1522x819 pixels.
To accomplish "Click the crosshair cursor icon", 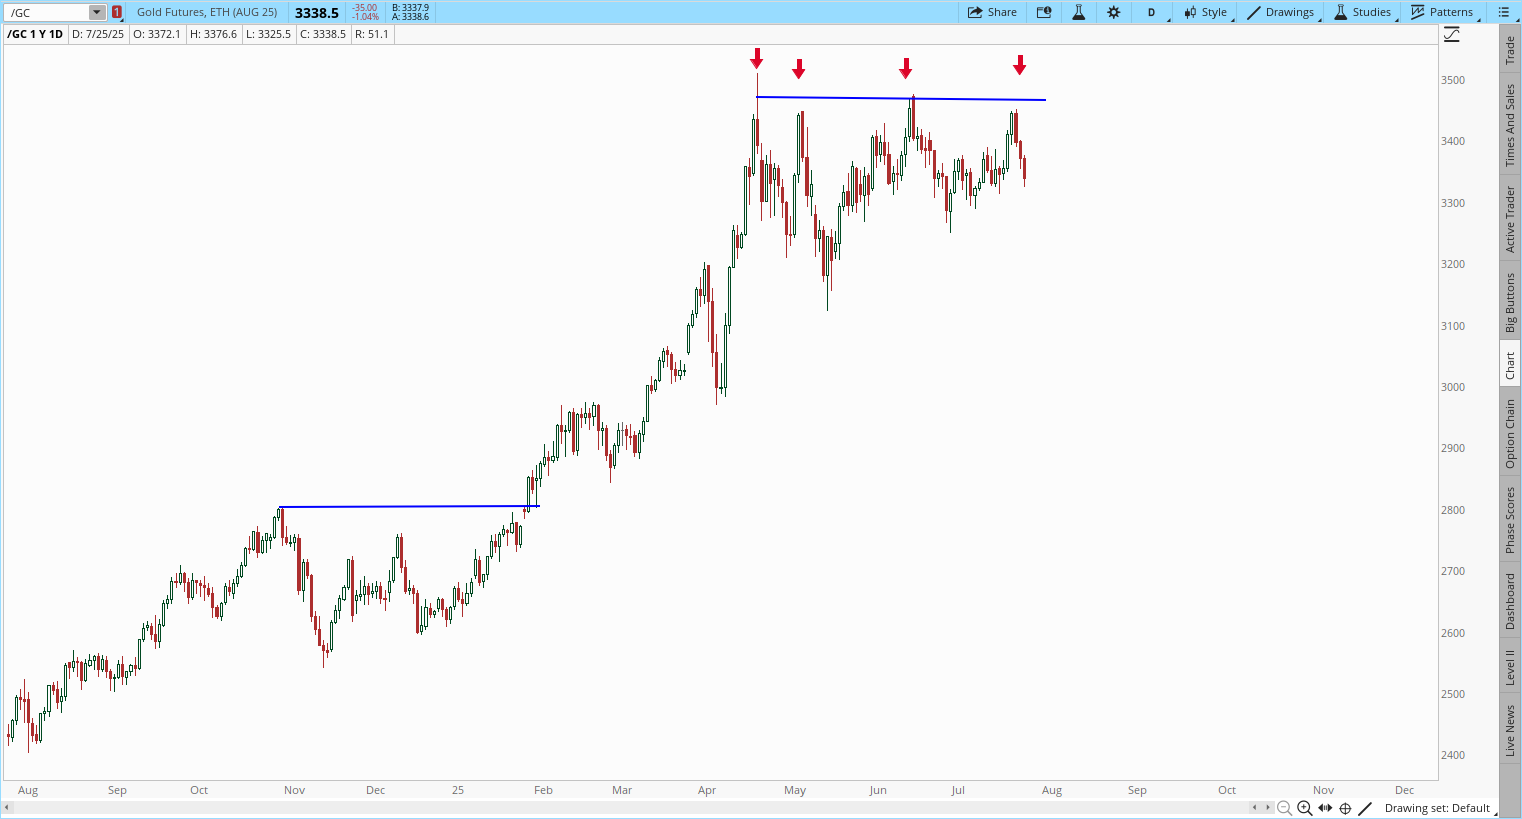I will point(1345,808).
